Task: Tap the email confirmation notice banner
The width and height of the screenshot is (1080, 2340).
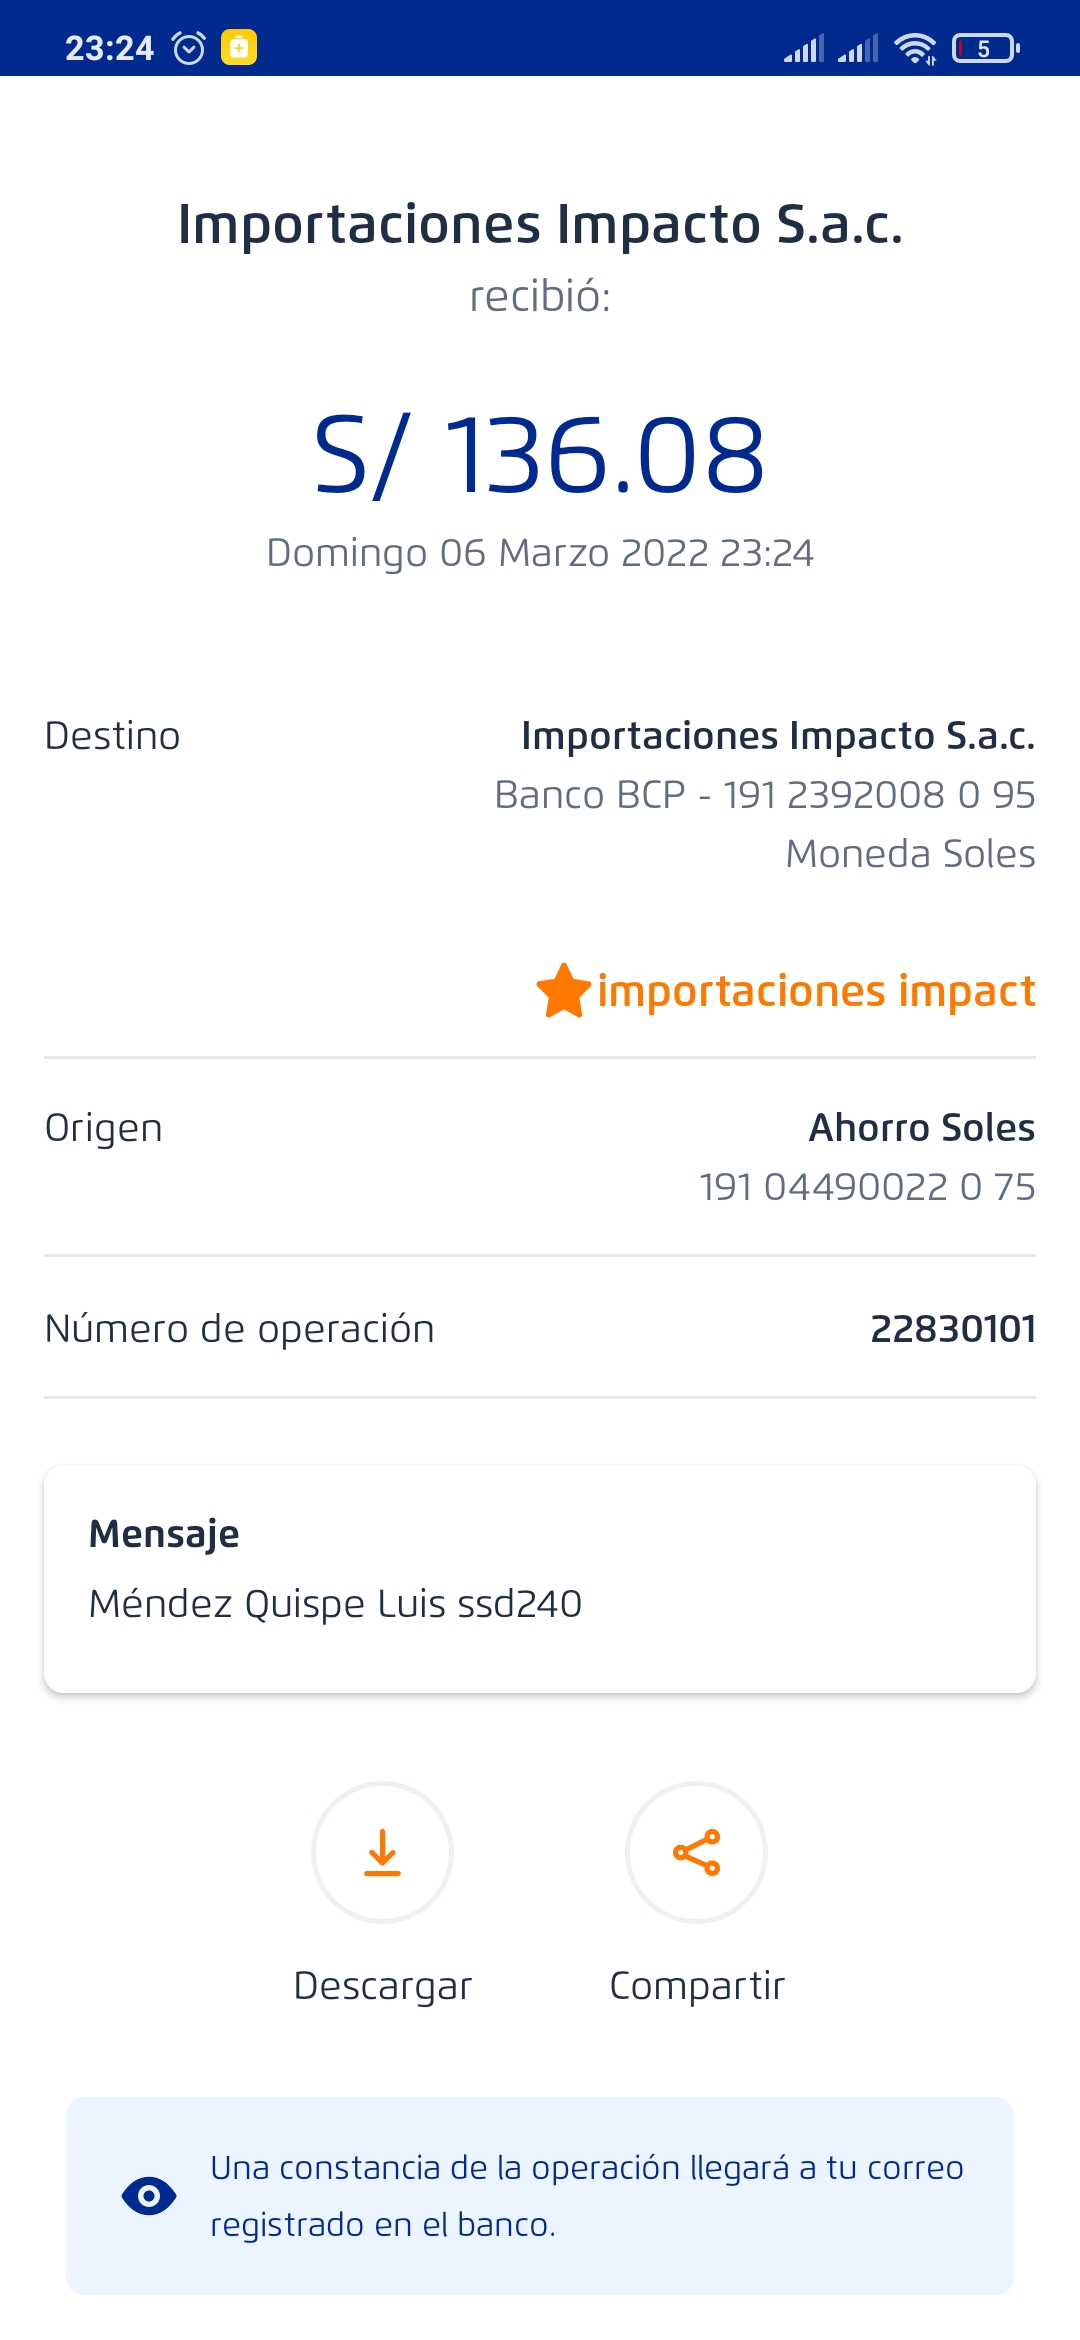Action: point(540,2196)
